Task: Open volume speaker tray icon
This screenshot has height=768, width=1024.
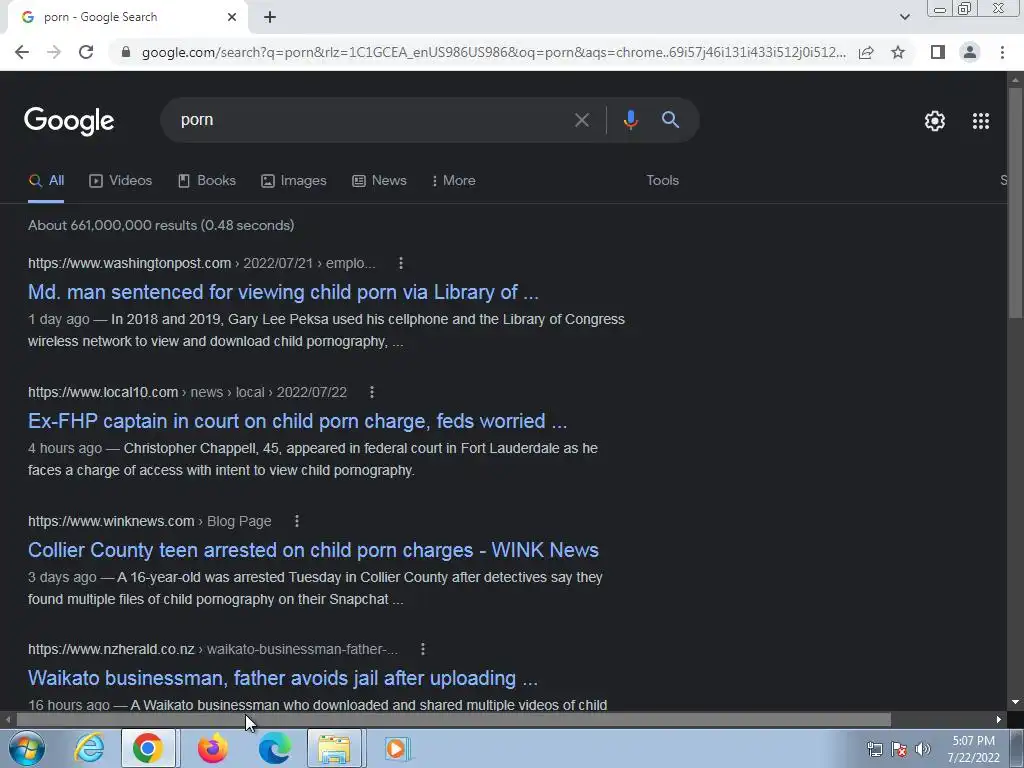Action: pos(923,749)
